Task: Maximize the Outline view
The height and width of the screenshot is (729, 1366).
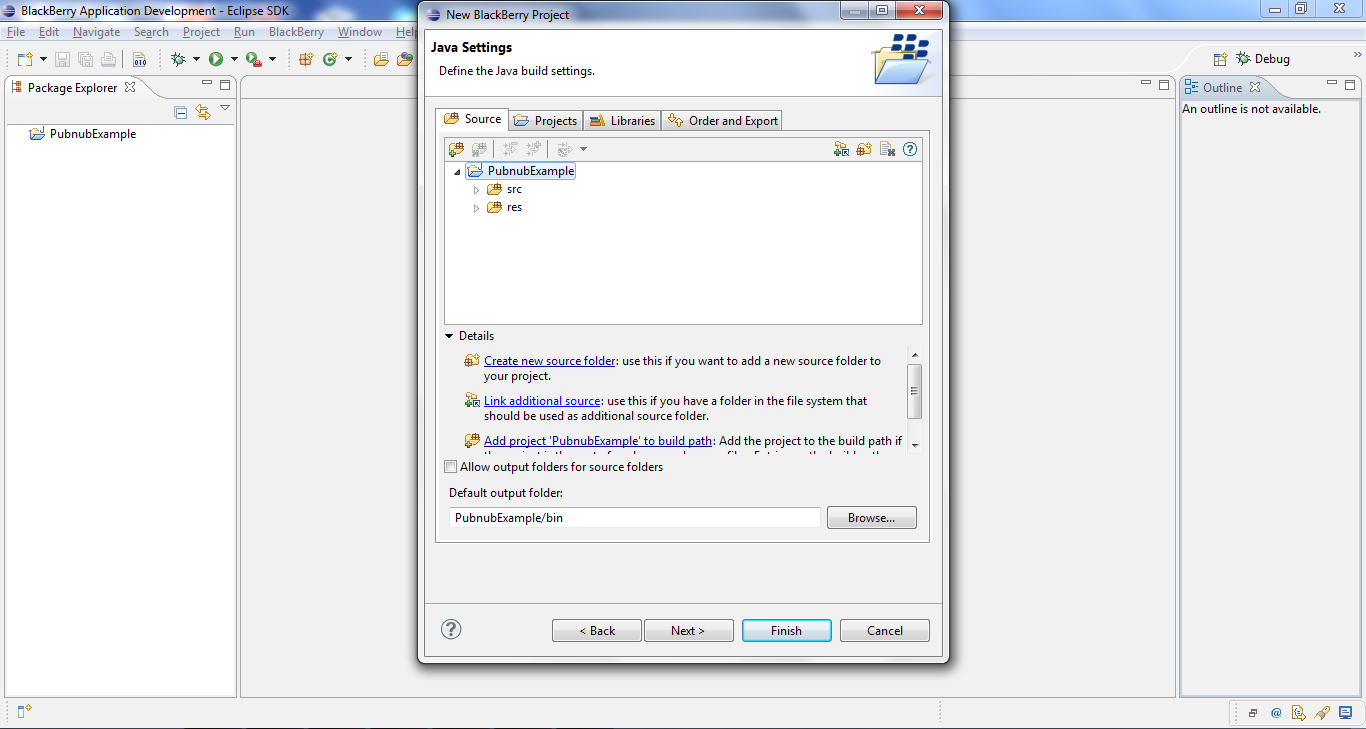Action: coord(1351,84)
